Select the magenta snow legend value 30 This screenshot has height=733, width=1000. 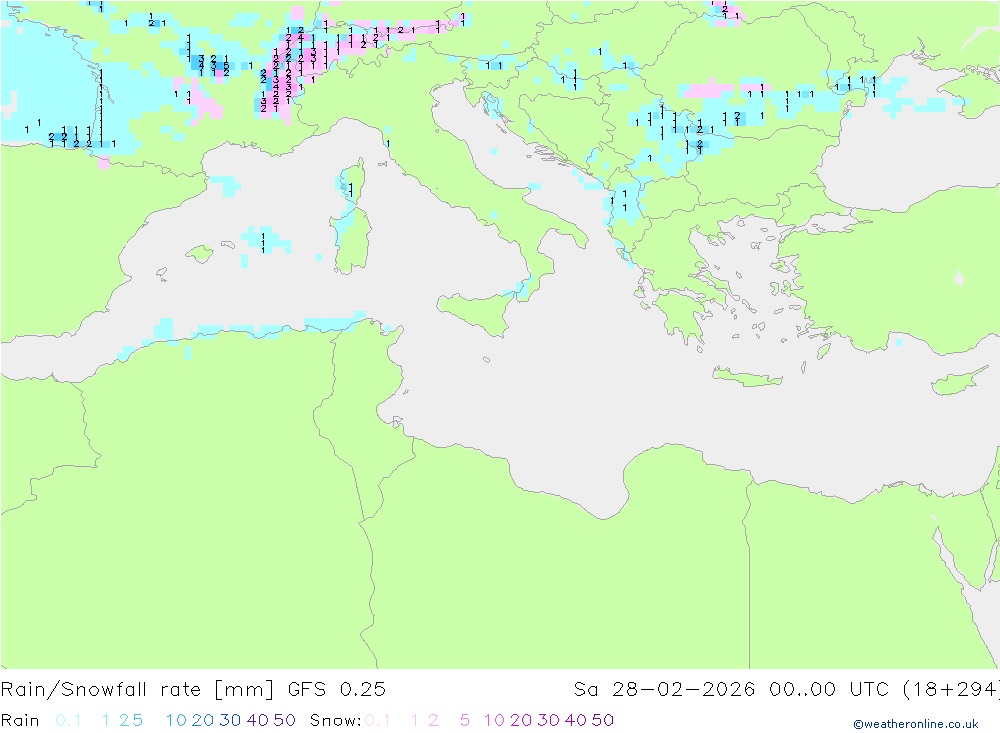(548, 720)
